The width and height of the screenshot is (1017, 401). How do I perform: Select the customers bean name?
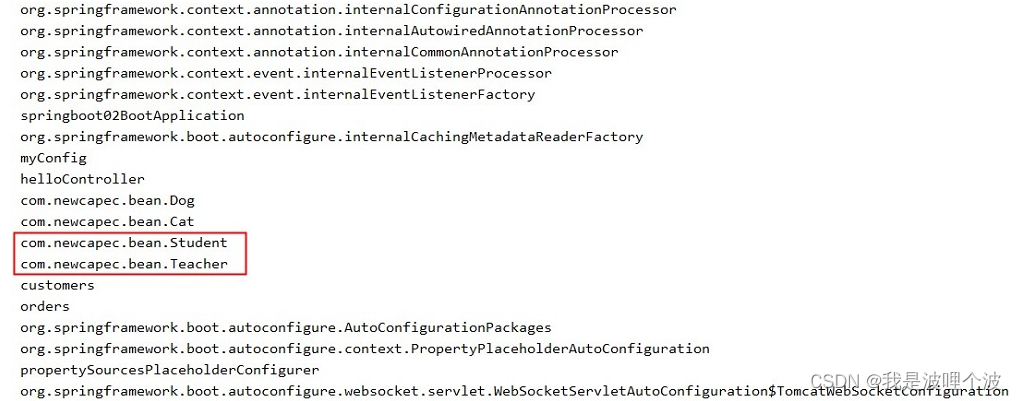[x=57, y=285]
